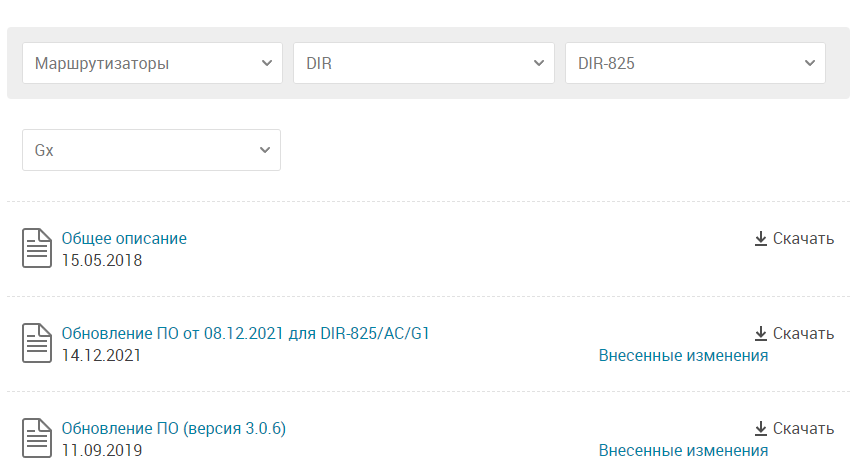Open the DIR series dropdown
The width and height of the screenshot is (852, 471).
[x=424, y=63]
